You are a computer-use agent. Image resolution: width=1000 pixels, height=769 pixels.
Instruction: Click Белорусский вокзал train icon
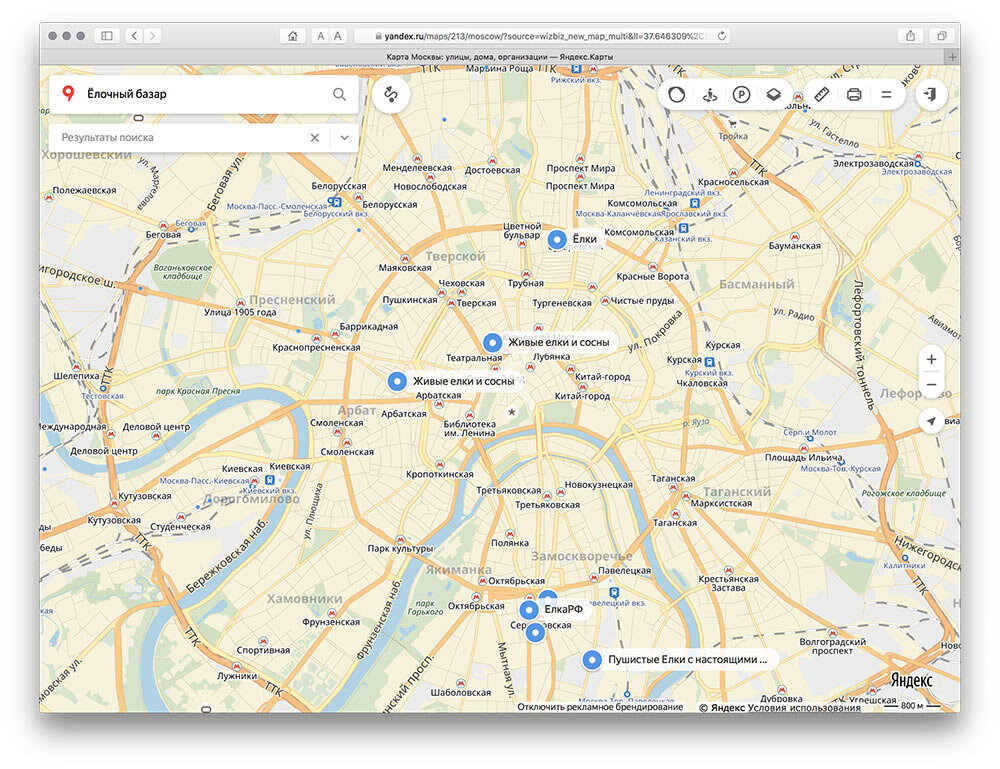(x=336, y=202)
